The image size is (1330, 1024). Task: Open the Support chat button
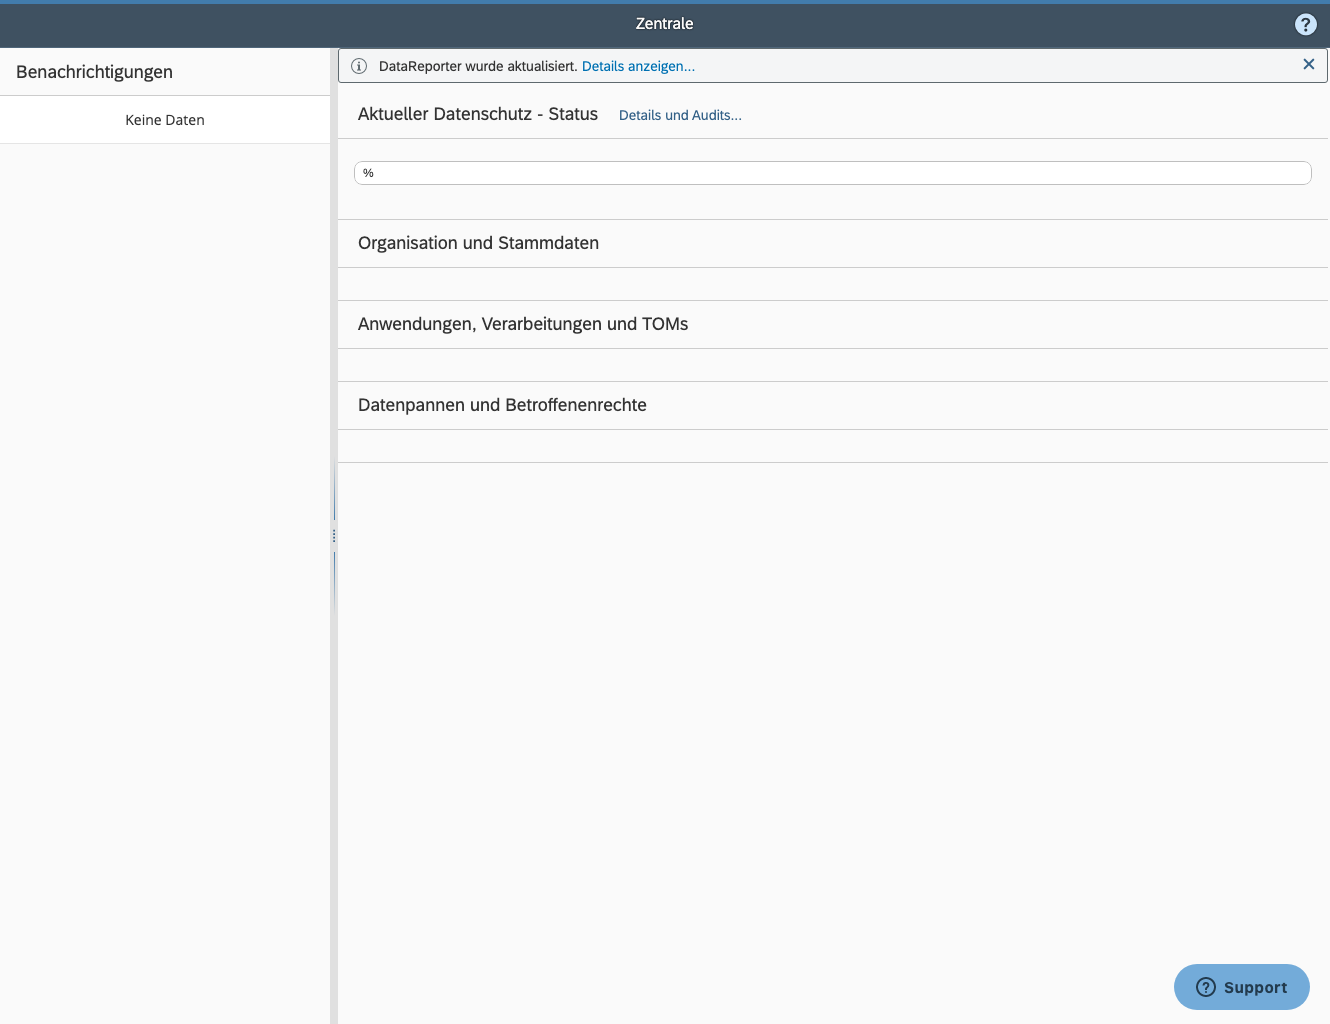(1241, 987)
